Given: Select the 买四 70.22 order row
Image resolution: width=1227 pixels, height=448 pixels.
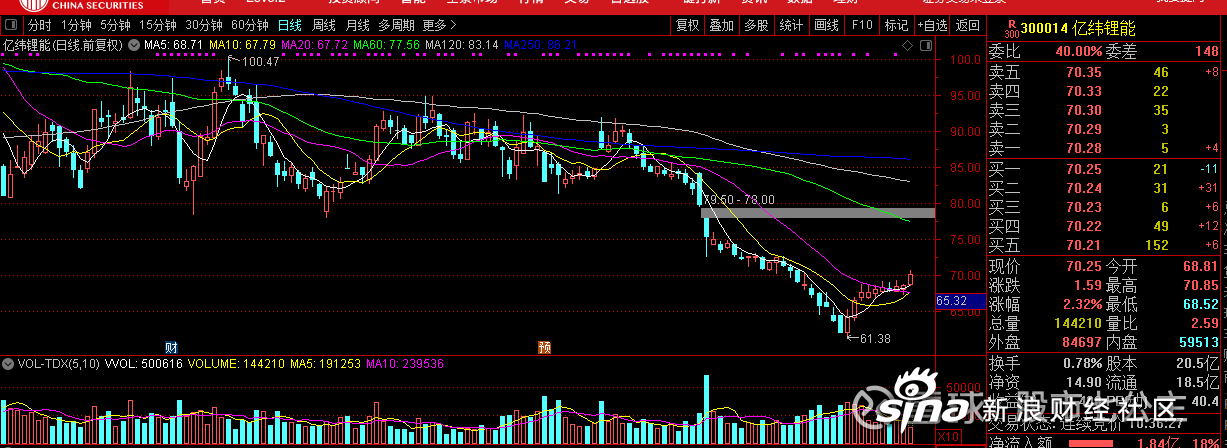Looking at the screenshot, I should pyautogui.click(x=1105, y=226).
